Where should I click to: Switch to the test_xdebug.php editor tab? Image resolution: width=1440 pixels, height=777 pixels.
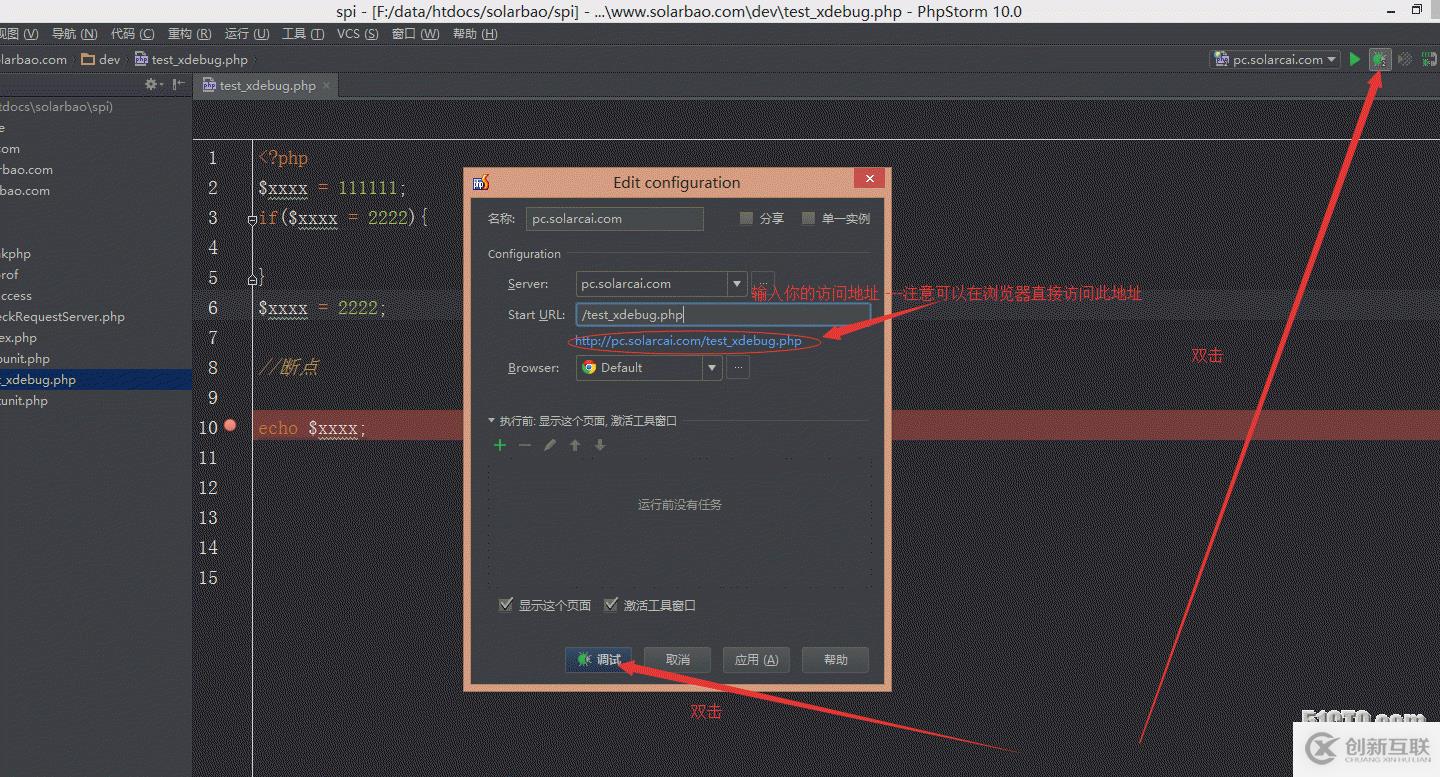[x=267, y=86]
